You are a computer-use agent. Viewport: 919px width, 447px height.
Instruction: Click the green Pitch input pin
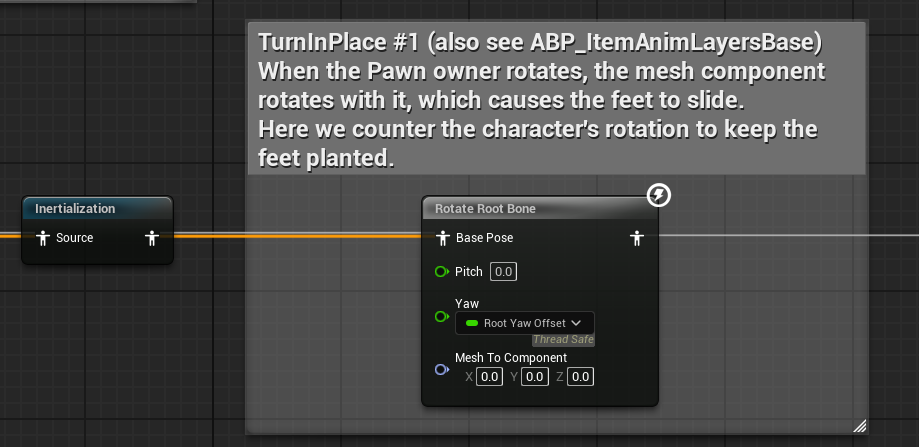441,272
